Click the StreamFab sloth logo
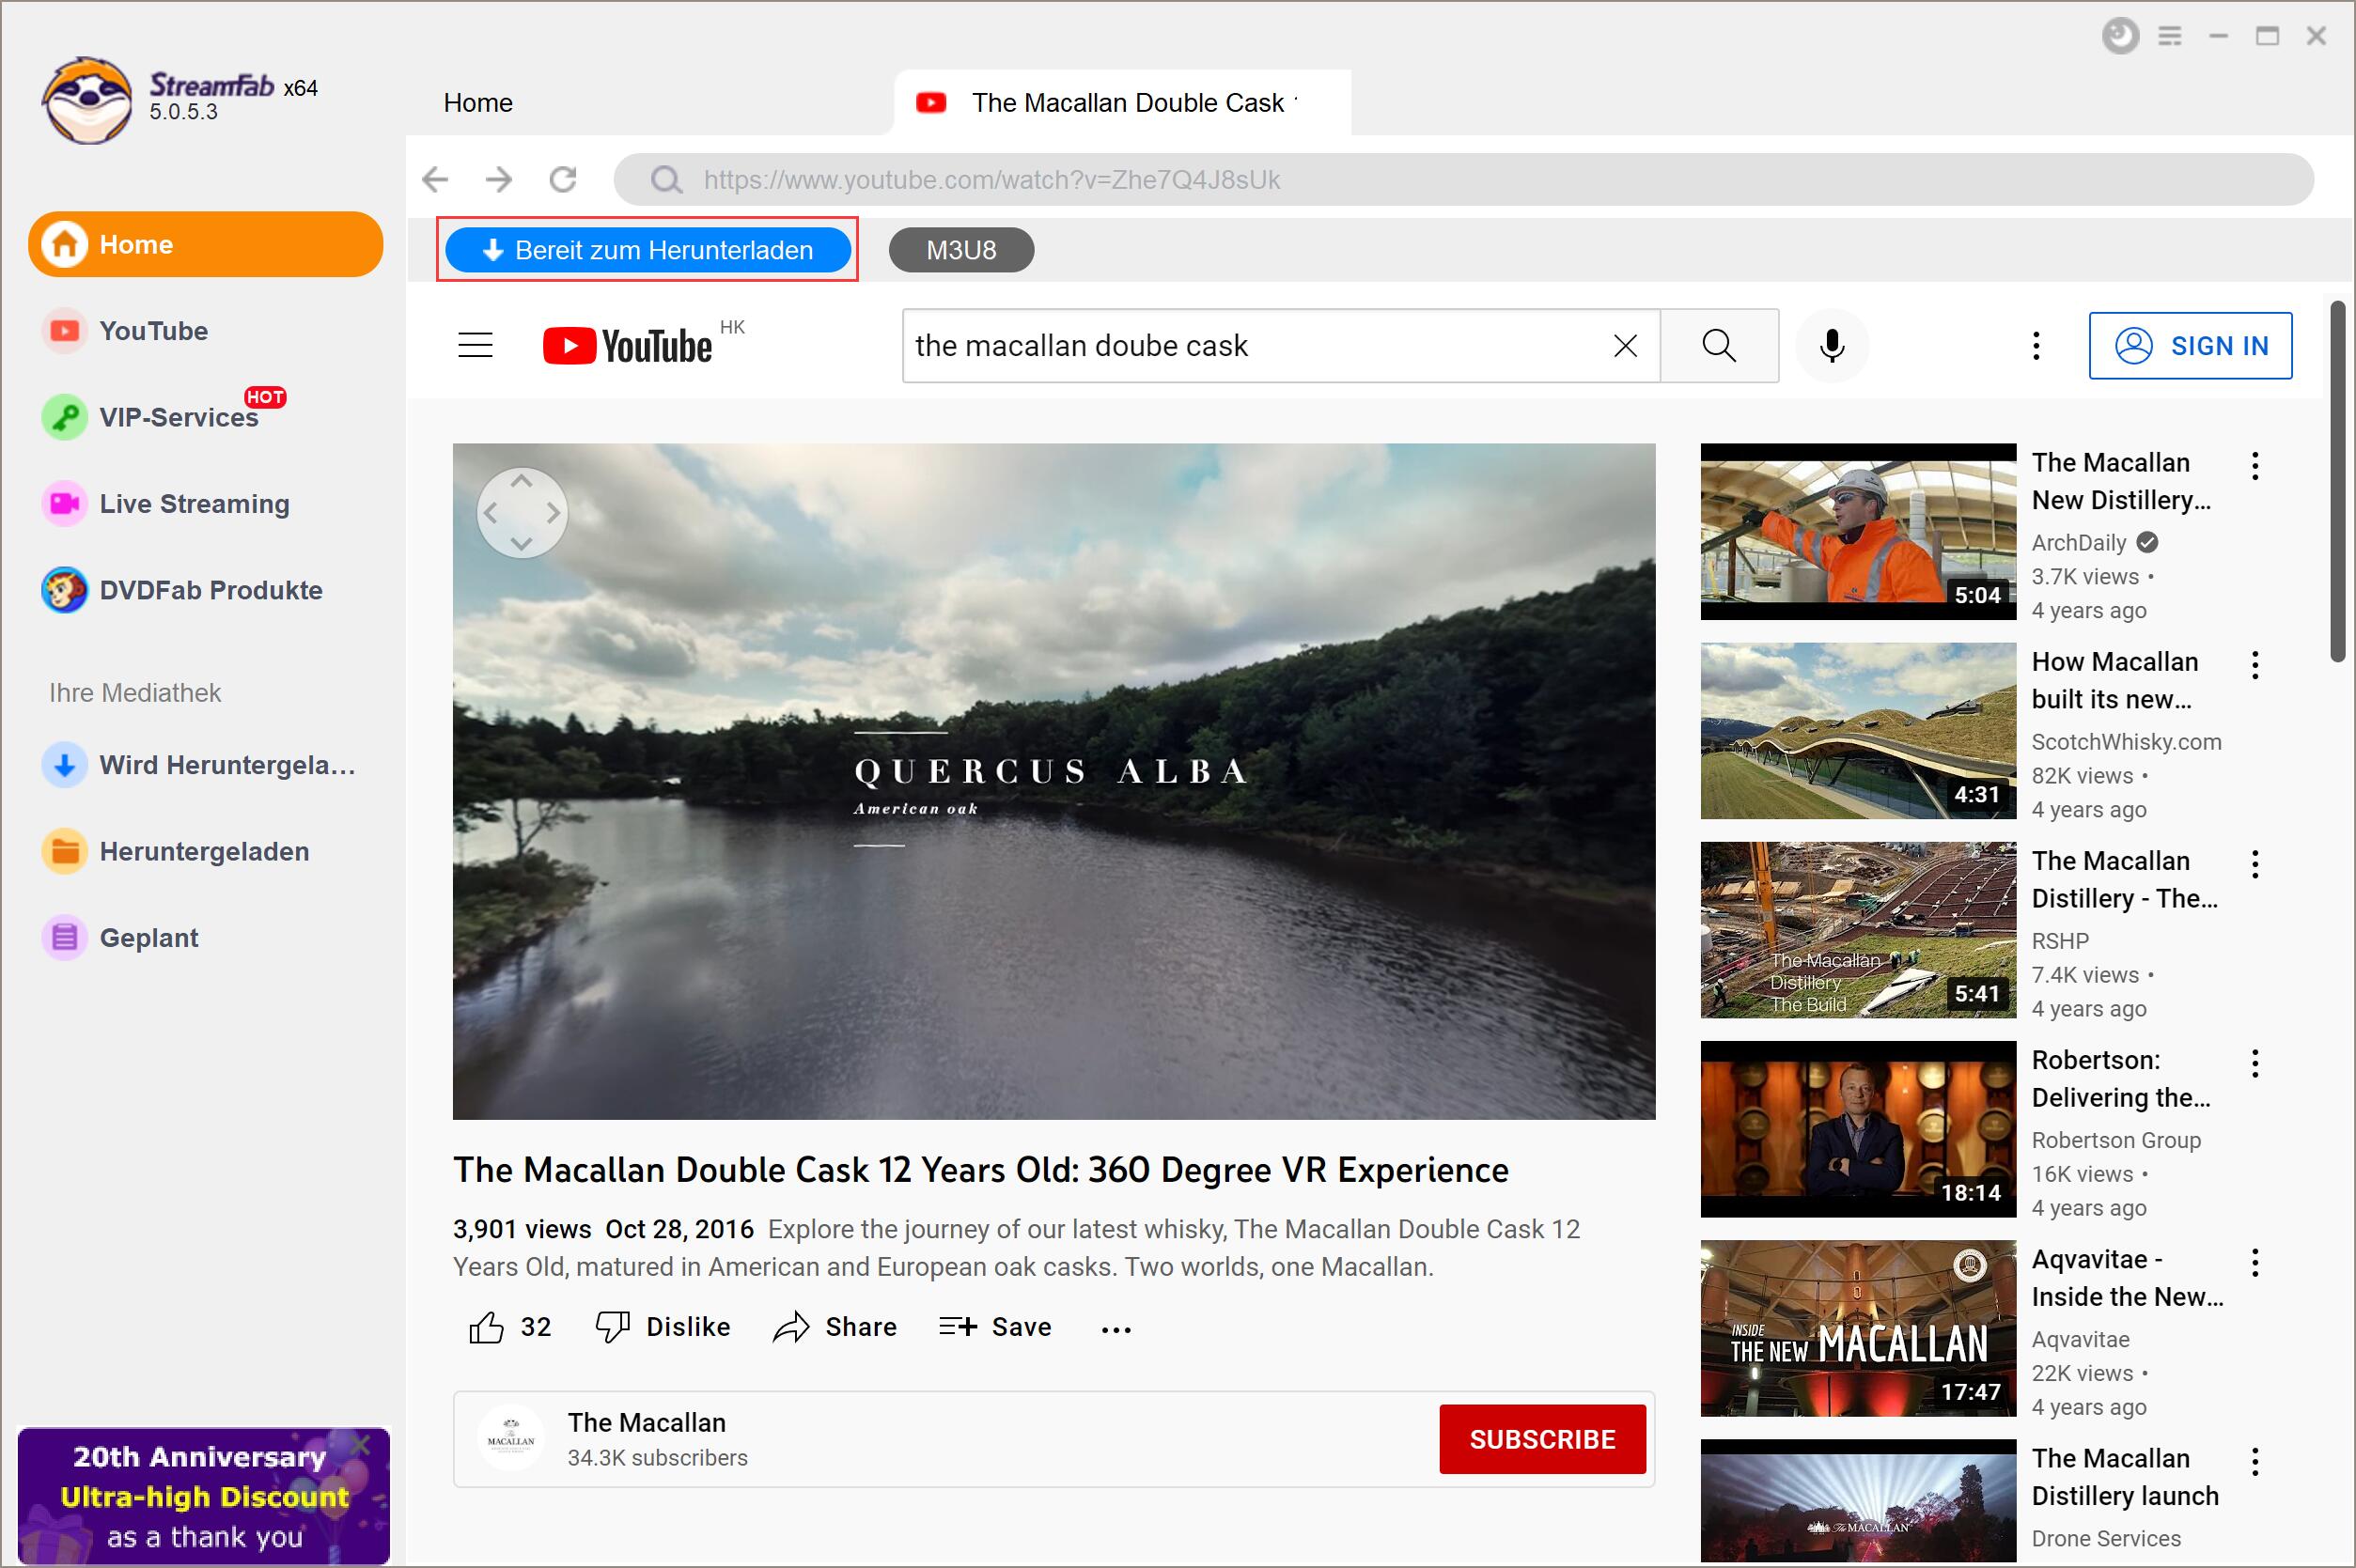 click(87, 100)
